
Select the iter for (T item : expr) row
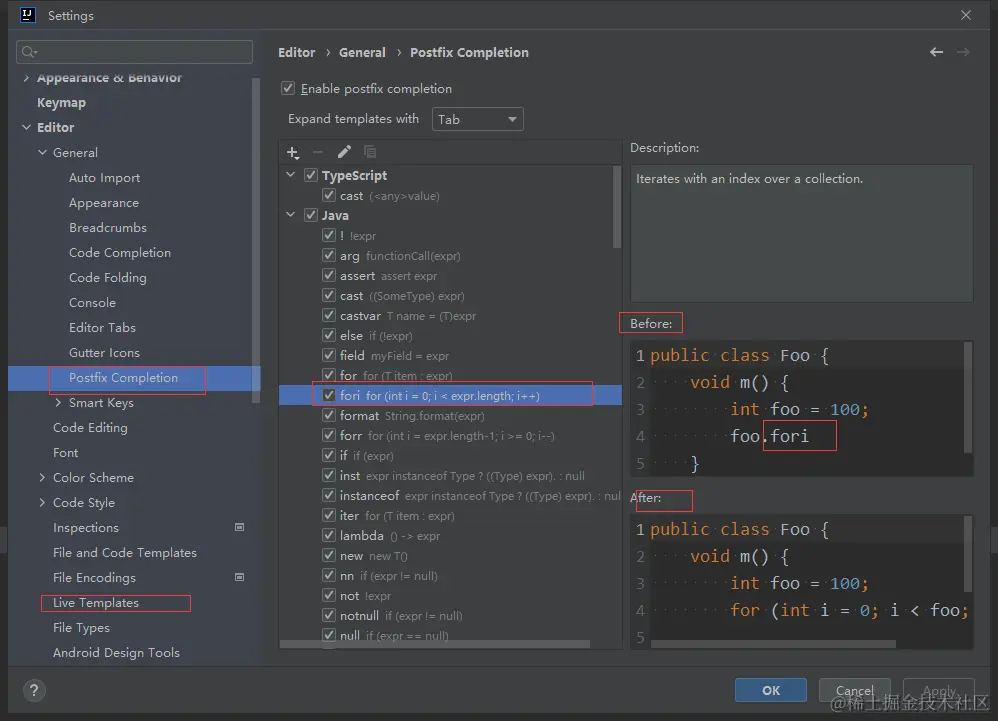[450, 515]
